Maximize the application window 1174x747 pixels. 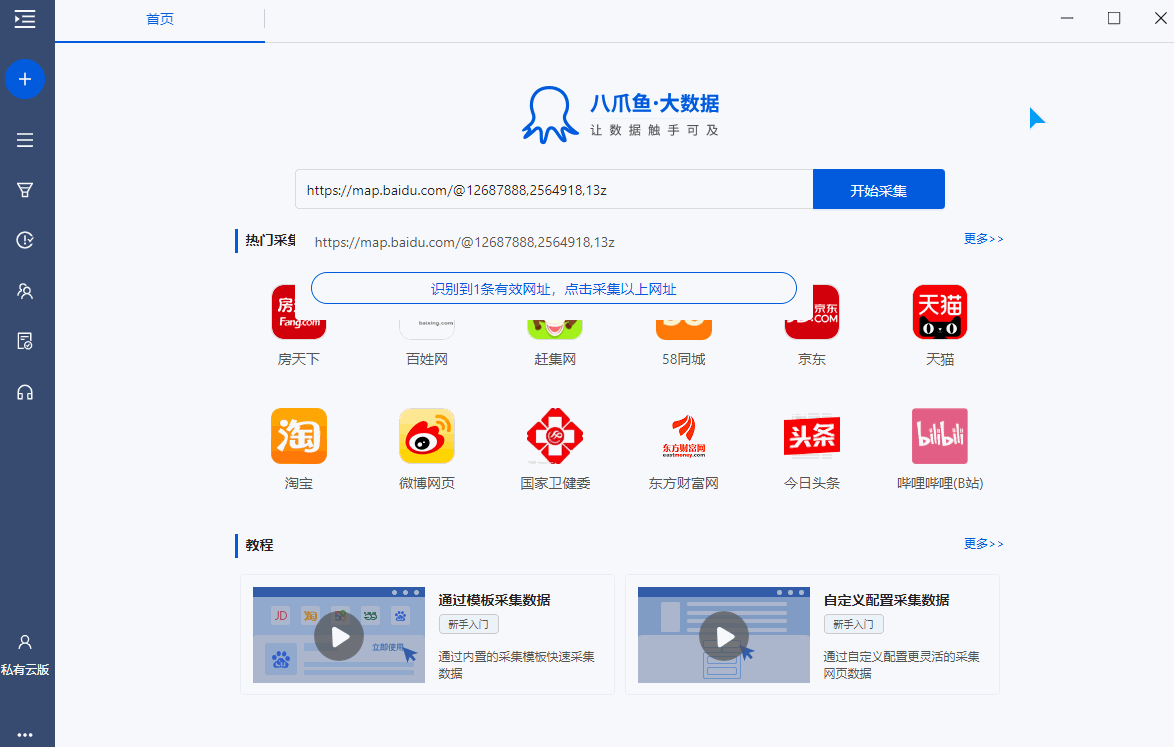pos(1114,18)
